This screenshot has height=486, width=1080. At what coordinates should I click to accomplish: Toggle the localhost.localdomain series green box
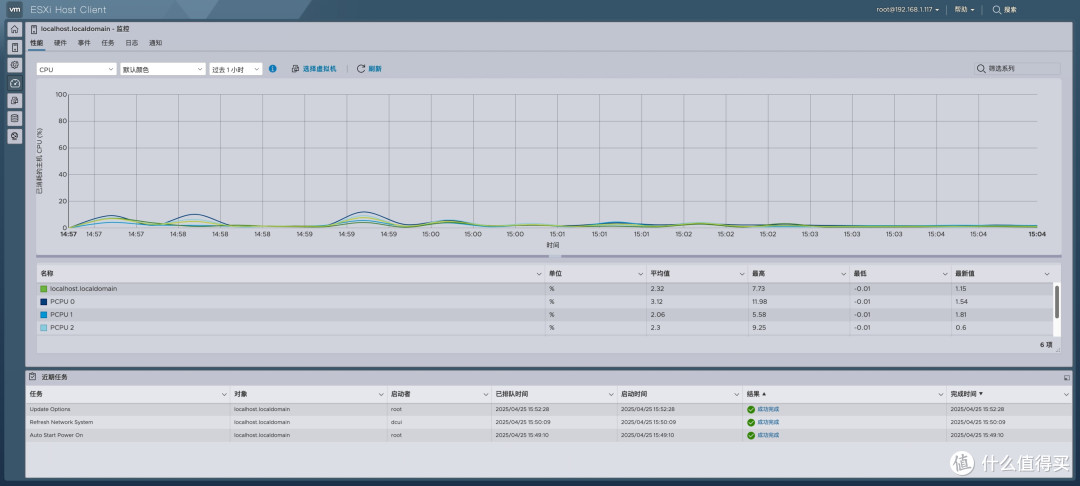point(43,289)
